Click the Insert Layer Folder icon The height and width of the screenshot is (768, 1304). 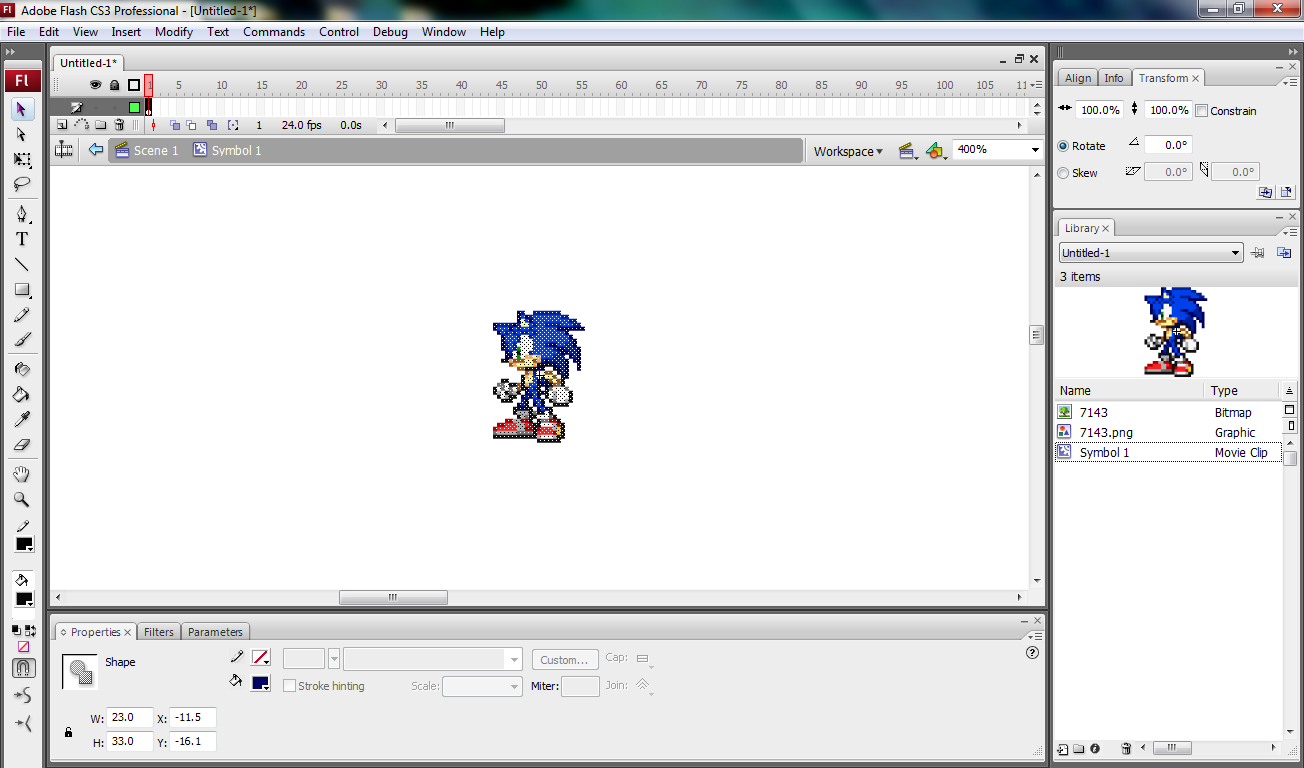[x=101, y=125]
